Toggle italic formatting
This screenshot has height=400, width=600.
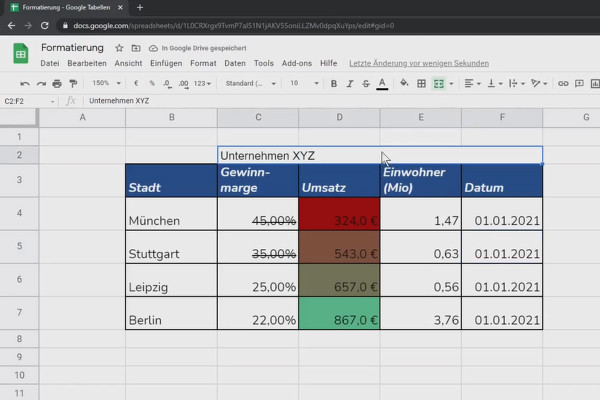(350, 83)
